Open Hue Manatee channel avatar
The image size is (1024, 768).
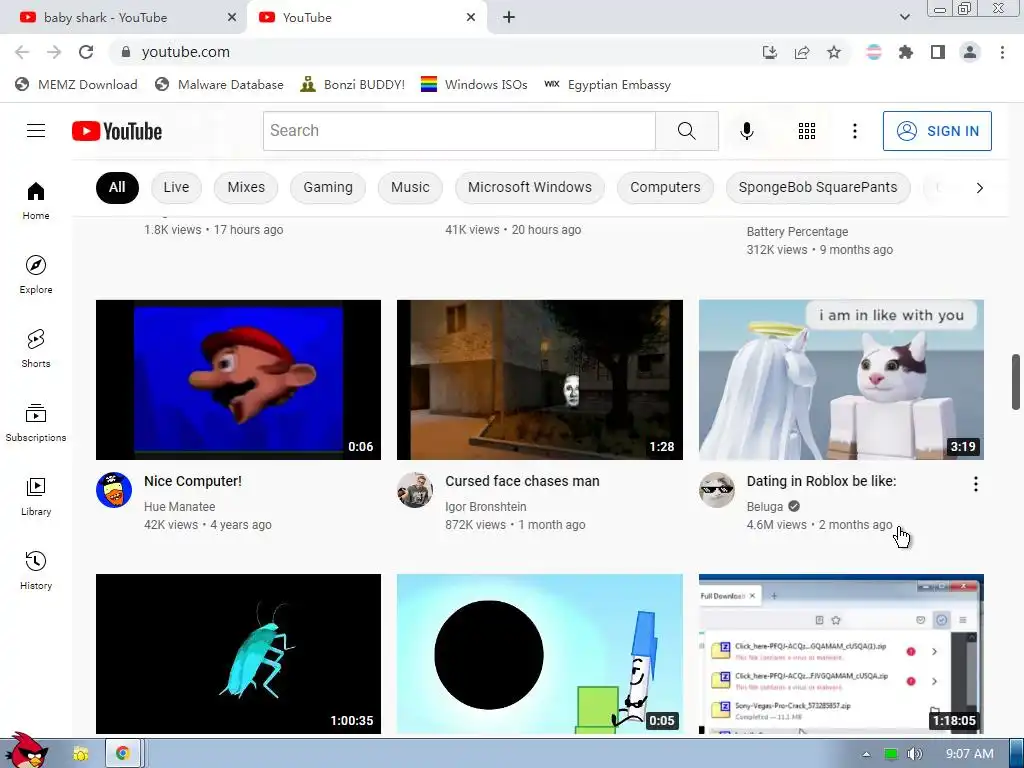click(114, 490)
